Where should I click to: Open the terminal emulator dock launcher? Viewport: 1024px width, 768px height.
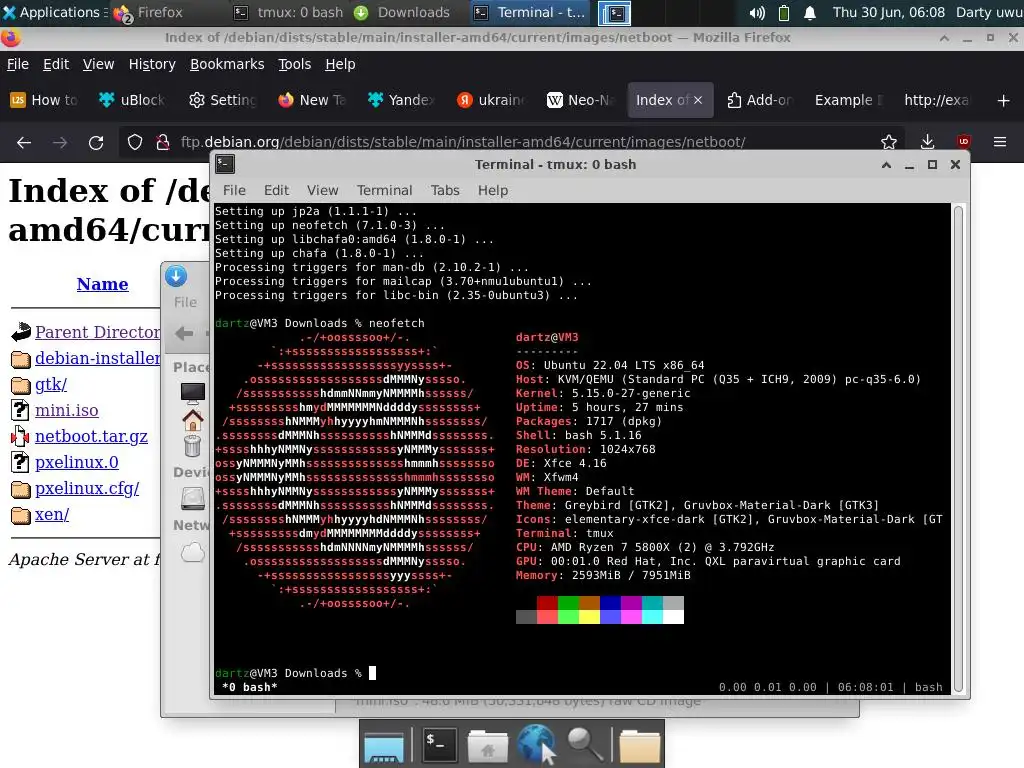438,744
